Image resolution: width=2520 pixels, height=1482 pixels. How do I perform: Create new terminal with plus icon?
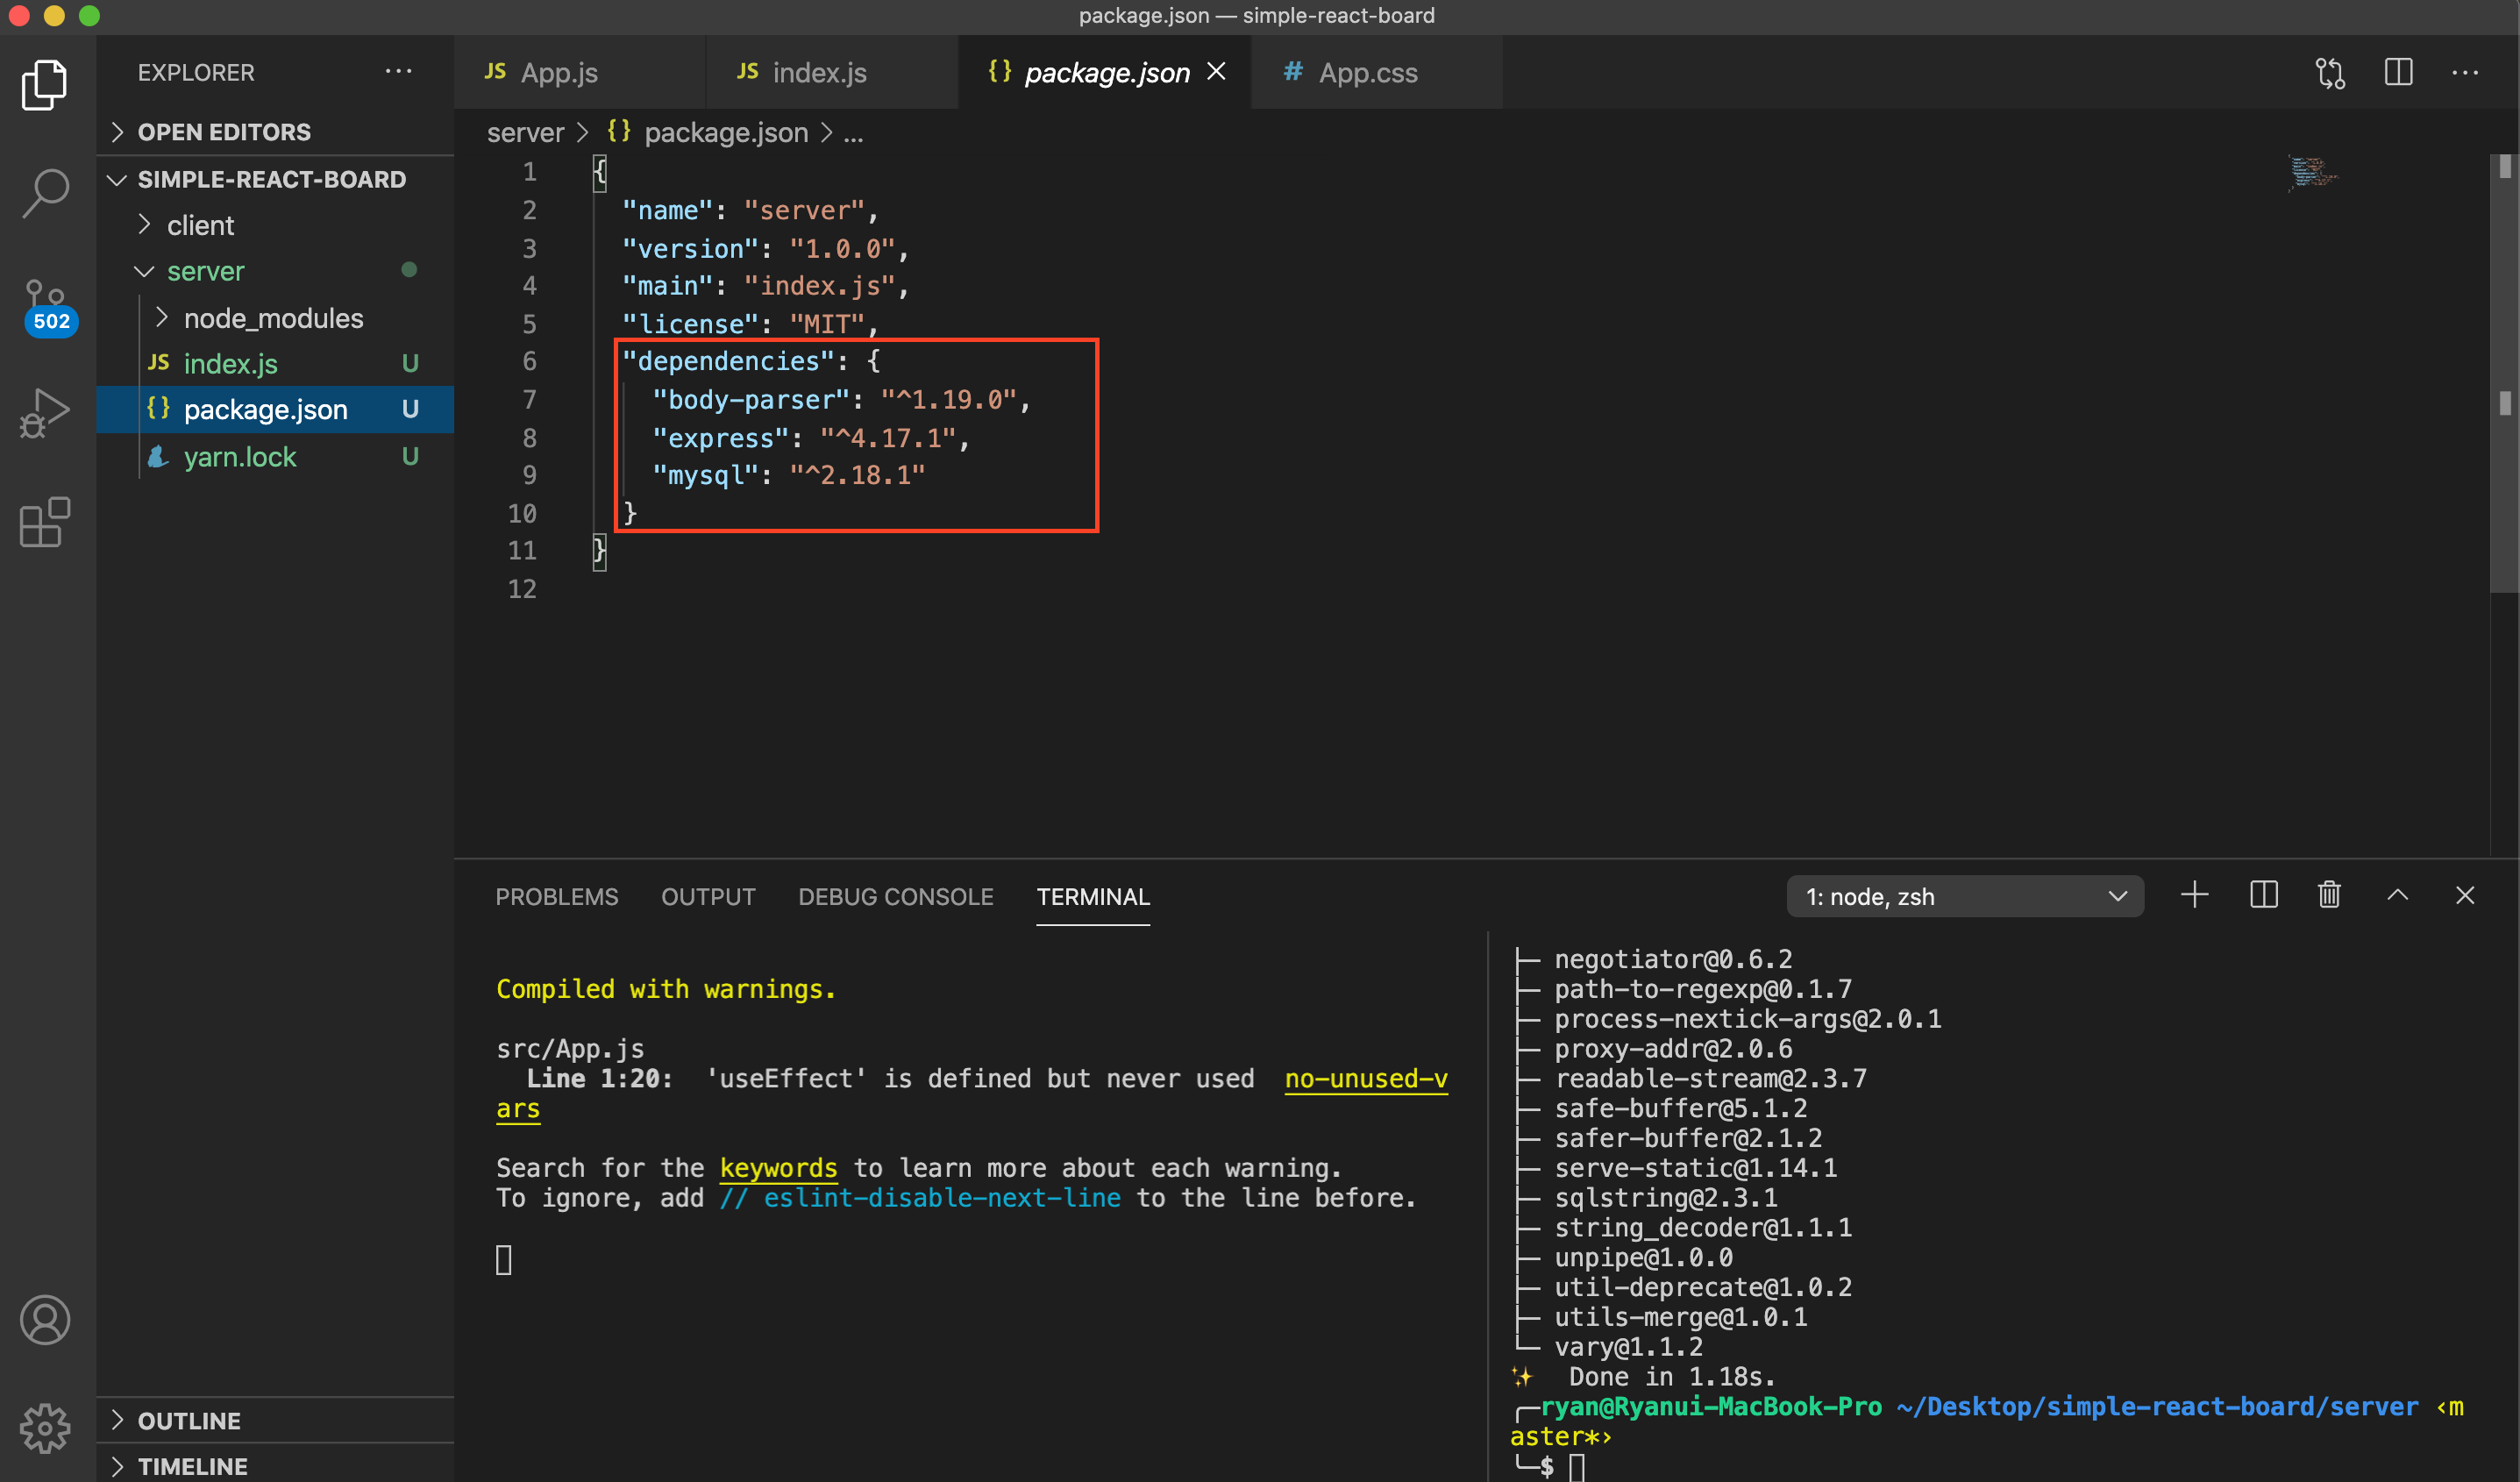point(2194,895)
